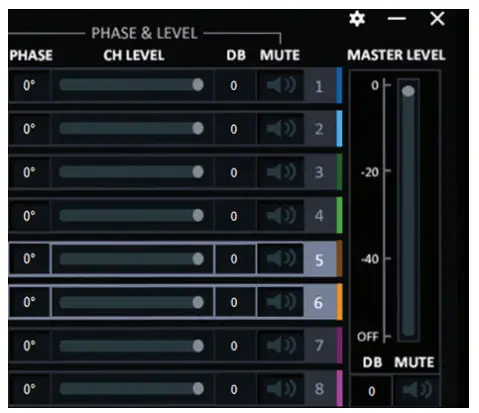Open settings via the gear icon
This screenshot has height=413, width=479.
point(357,19)
